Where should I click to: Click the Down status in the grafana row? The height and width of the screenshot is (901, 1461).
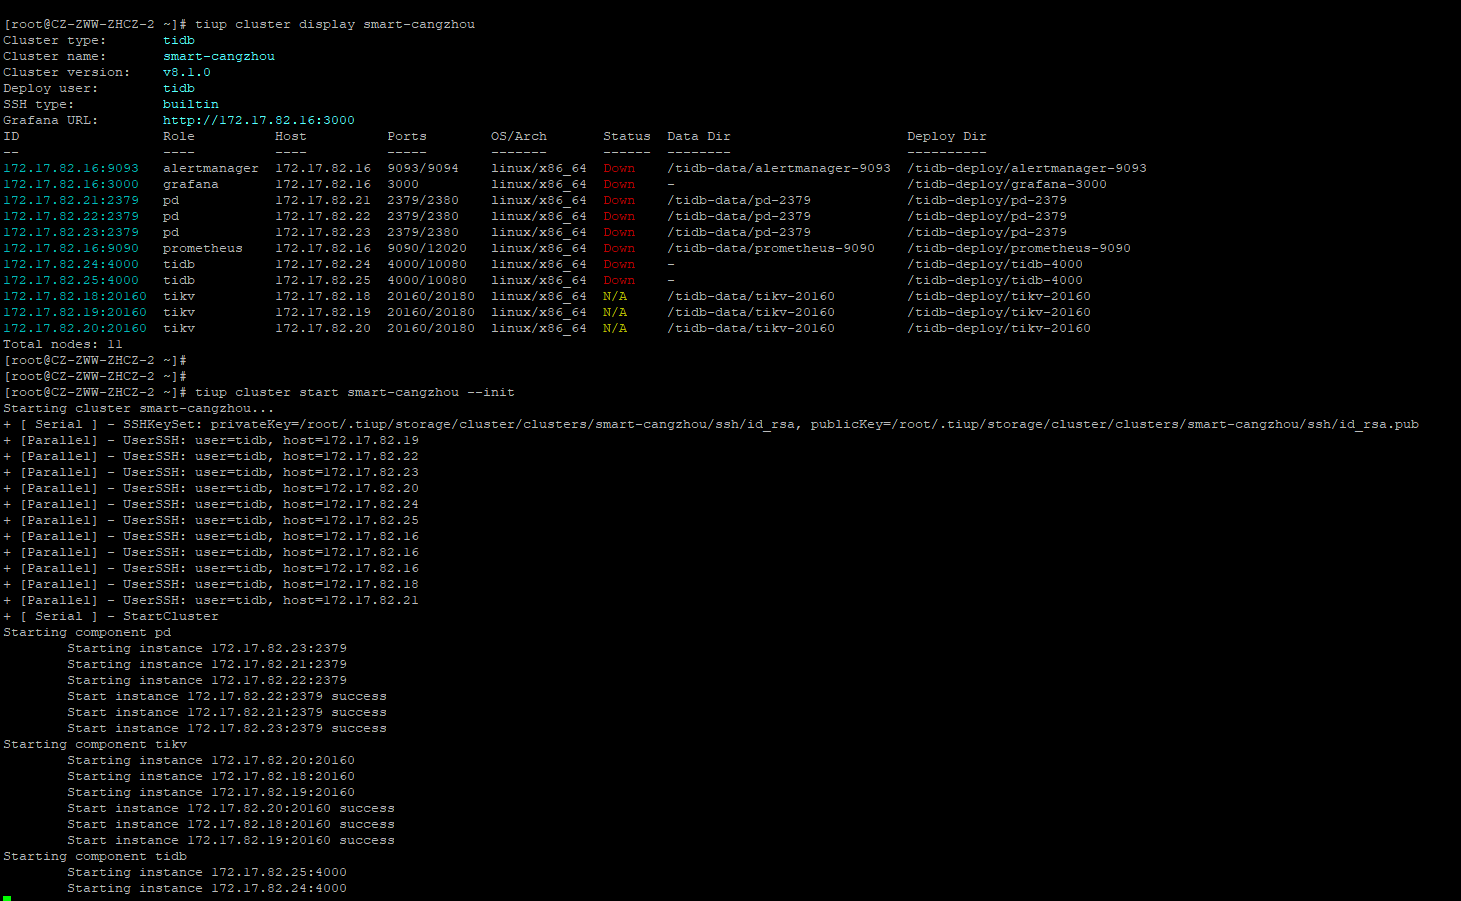point(619,184)
